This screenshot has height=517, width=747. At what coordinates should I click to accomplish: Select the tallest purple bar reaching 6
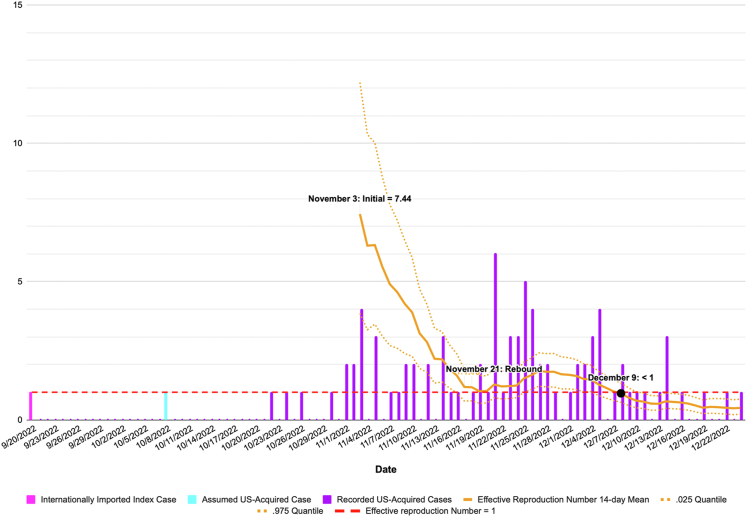(x=495, y=335)
